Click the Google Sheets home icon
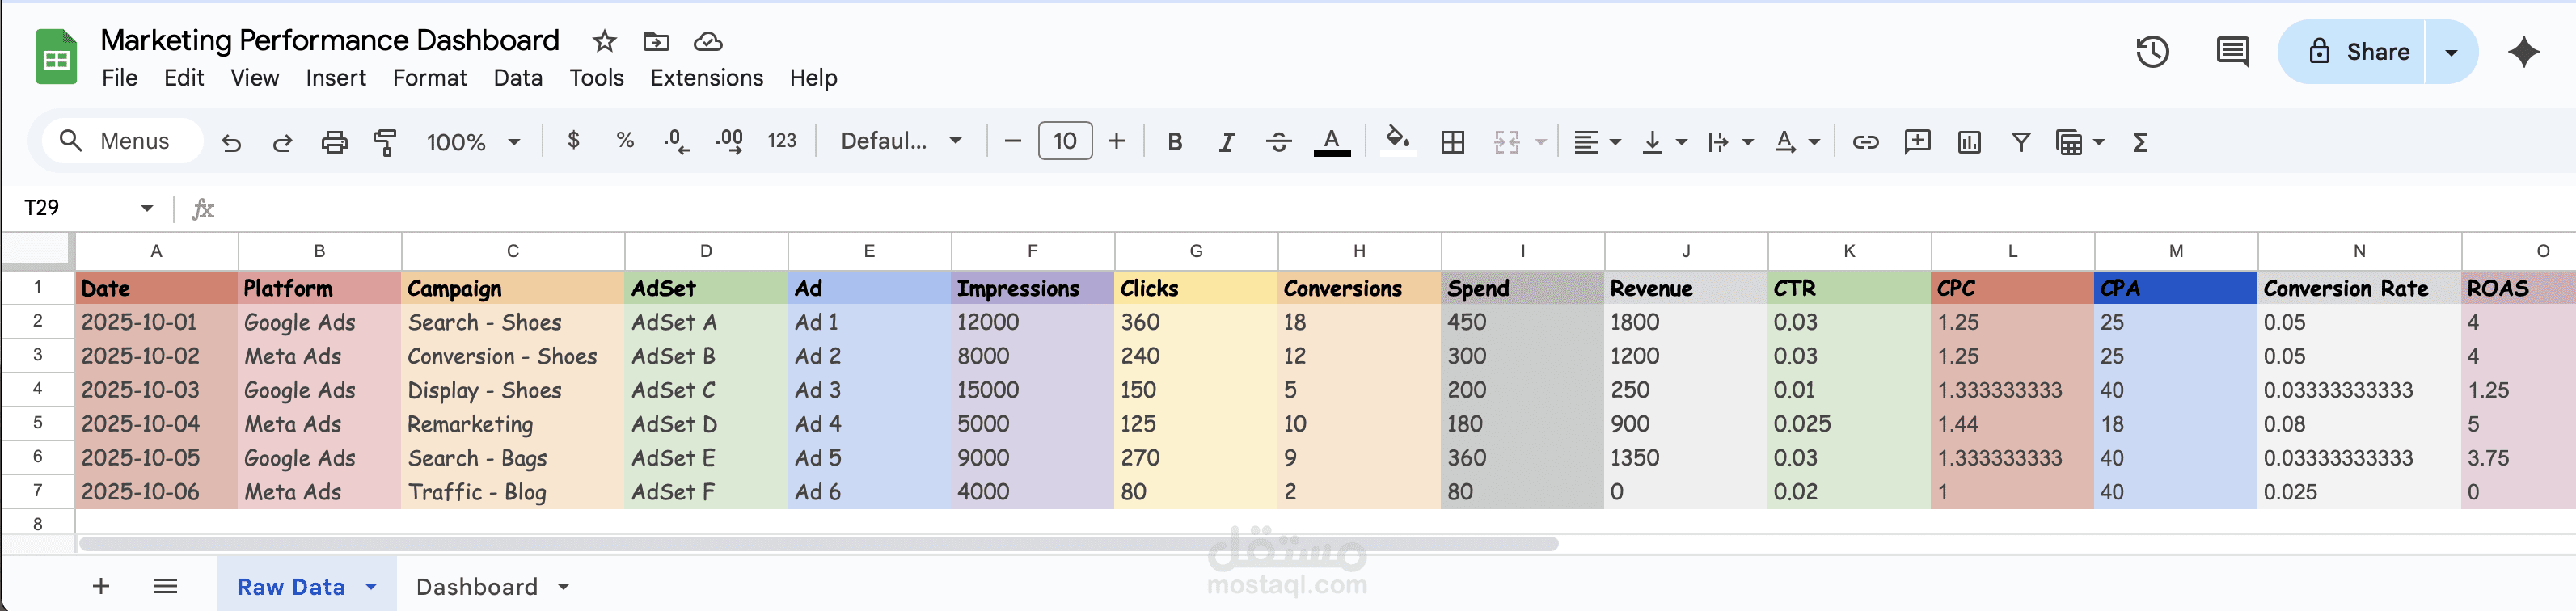This screenshot has width=2576, height=611. click(56, 57)
